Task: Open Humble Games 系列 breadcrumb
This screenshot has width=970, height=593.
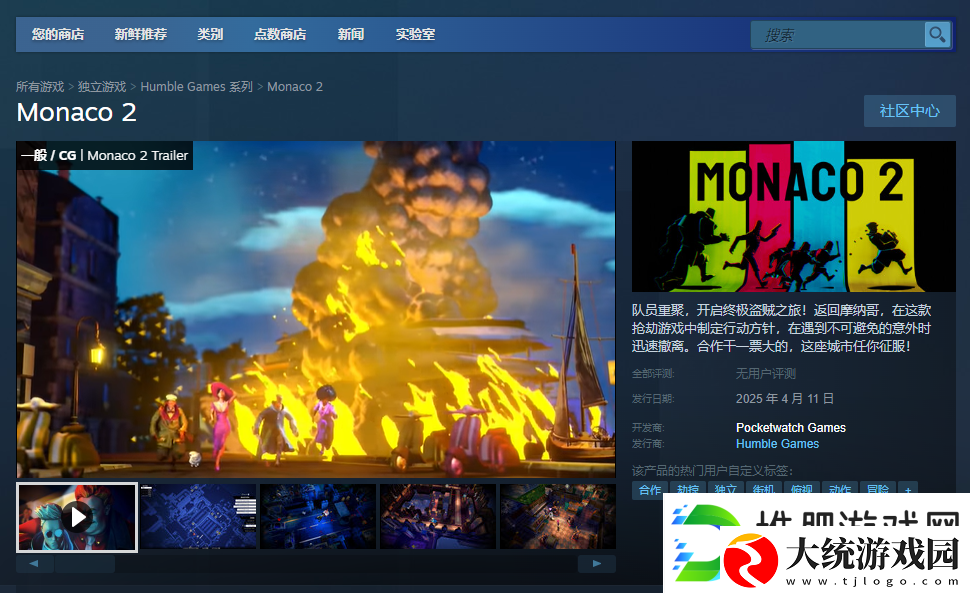Action: (x=196, y=87)
